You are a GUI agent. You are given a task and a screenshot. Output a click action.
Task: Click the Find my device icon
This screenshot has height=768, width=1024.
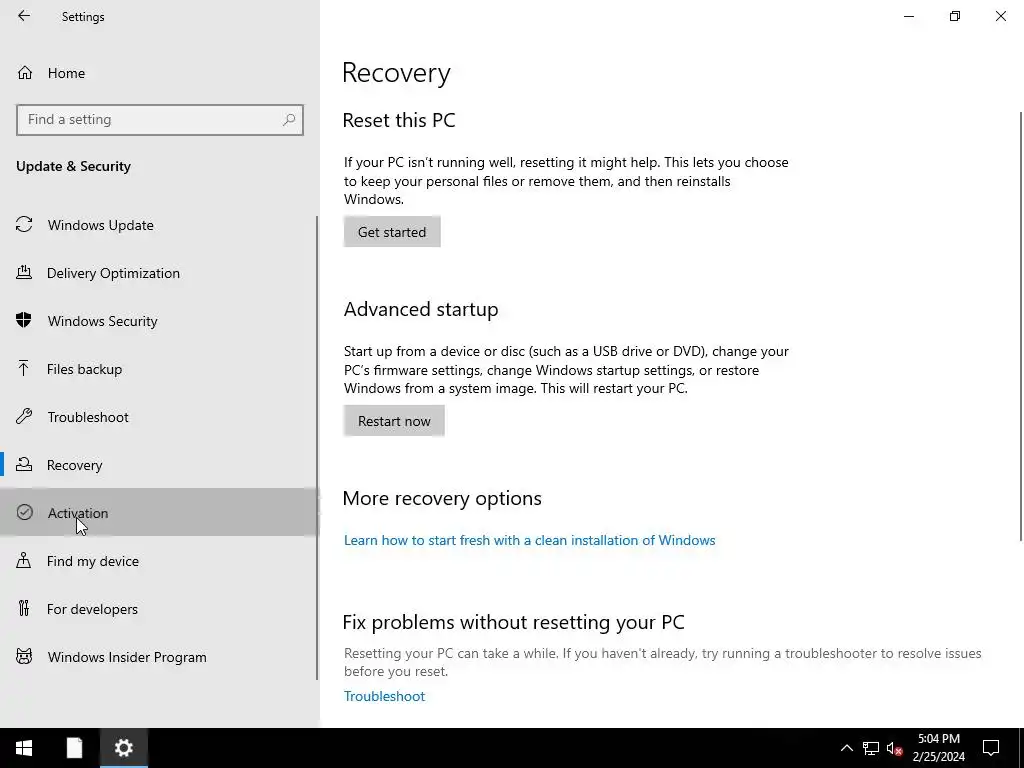(x=24, y=560)
